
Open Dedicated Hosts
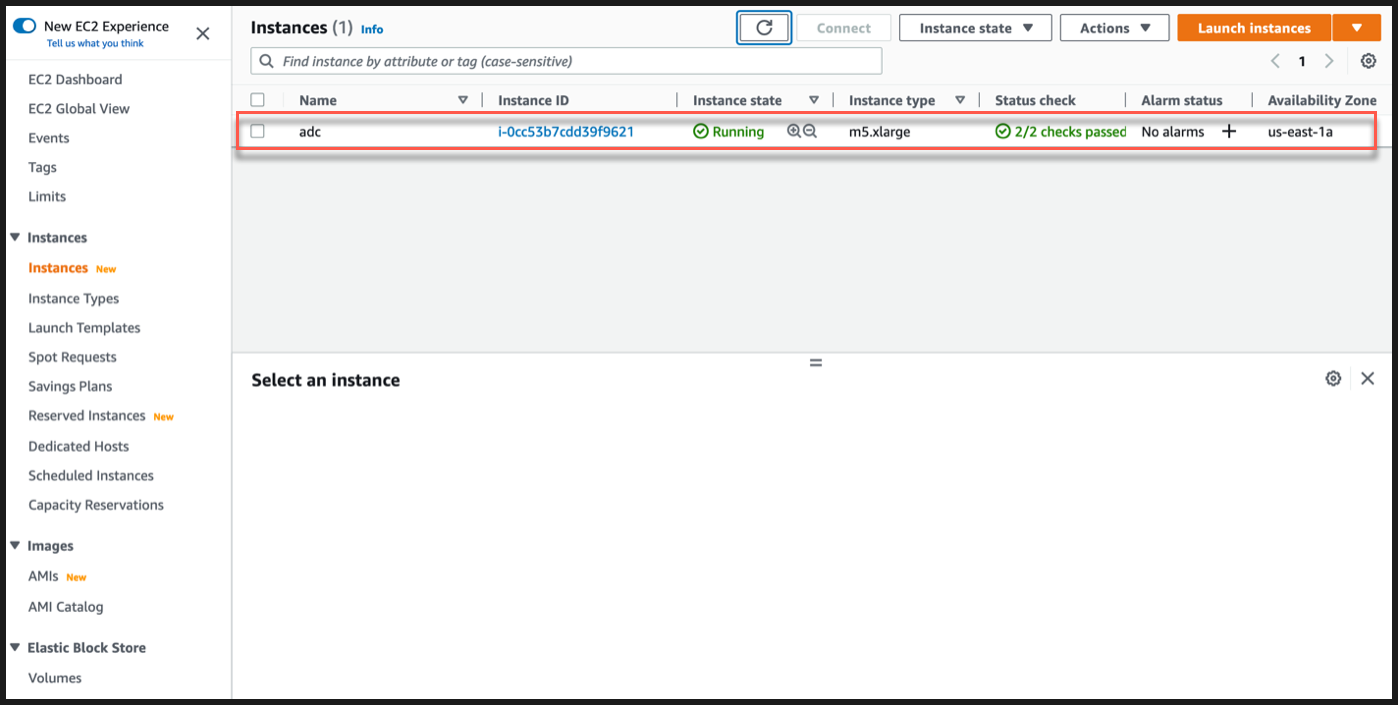pos(78,446)
